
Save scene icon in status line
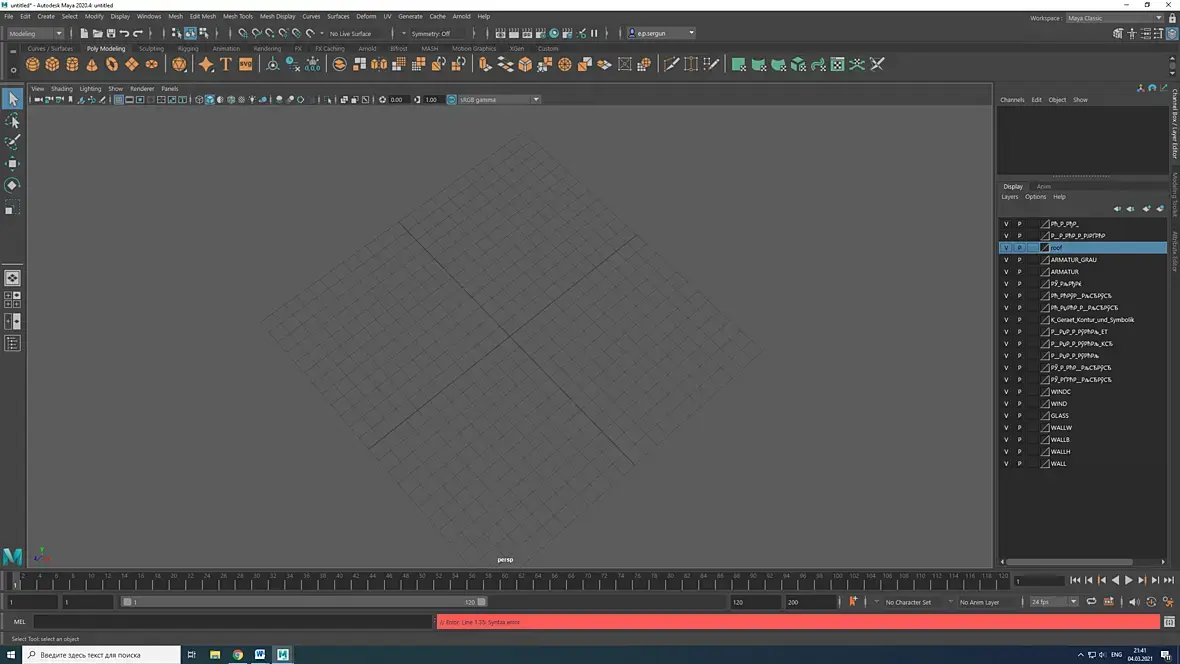(x=111, y=33)
